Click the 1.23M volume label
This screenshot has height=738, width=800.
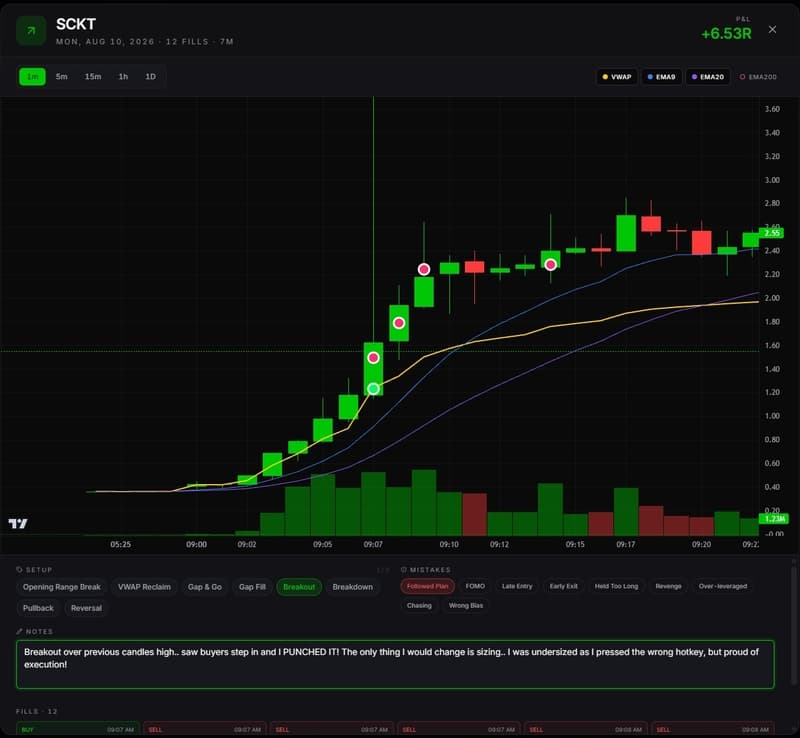point(773,519)
